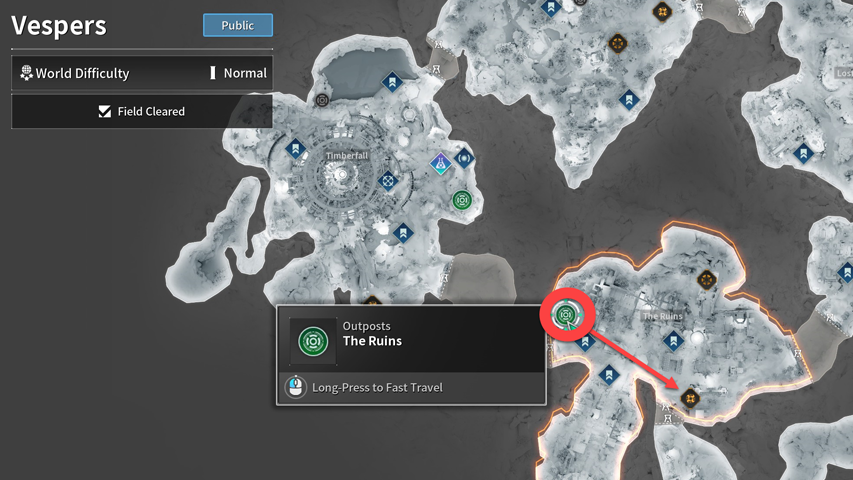This screenshot has width=853, height=480.
Task: Click the Vespers region title
Action: click(59, 26)
